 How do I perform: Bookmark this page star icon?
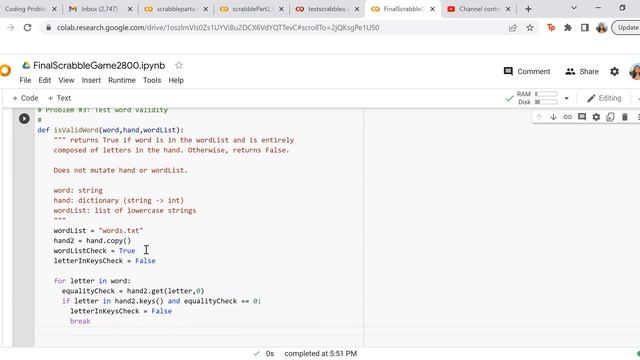[x=530, y=28]
